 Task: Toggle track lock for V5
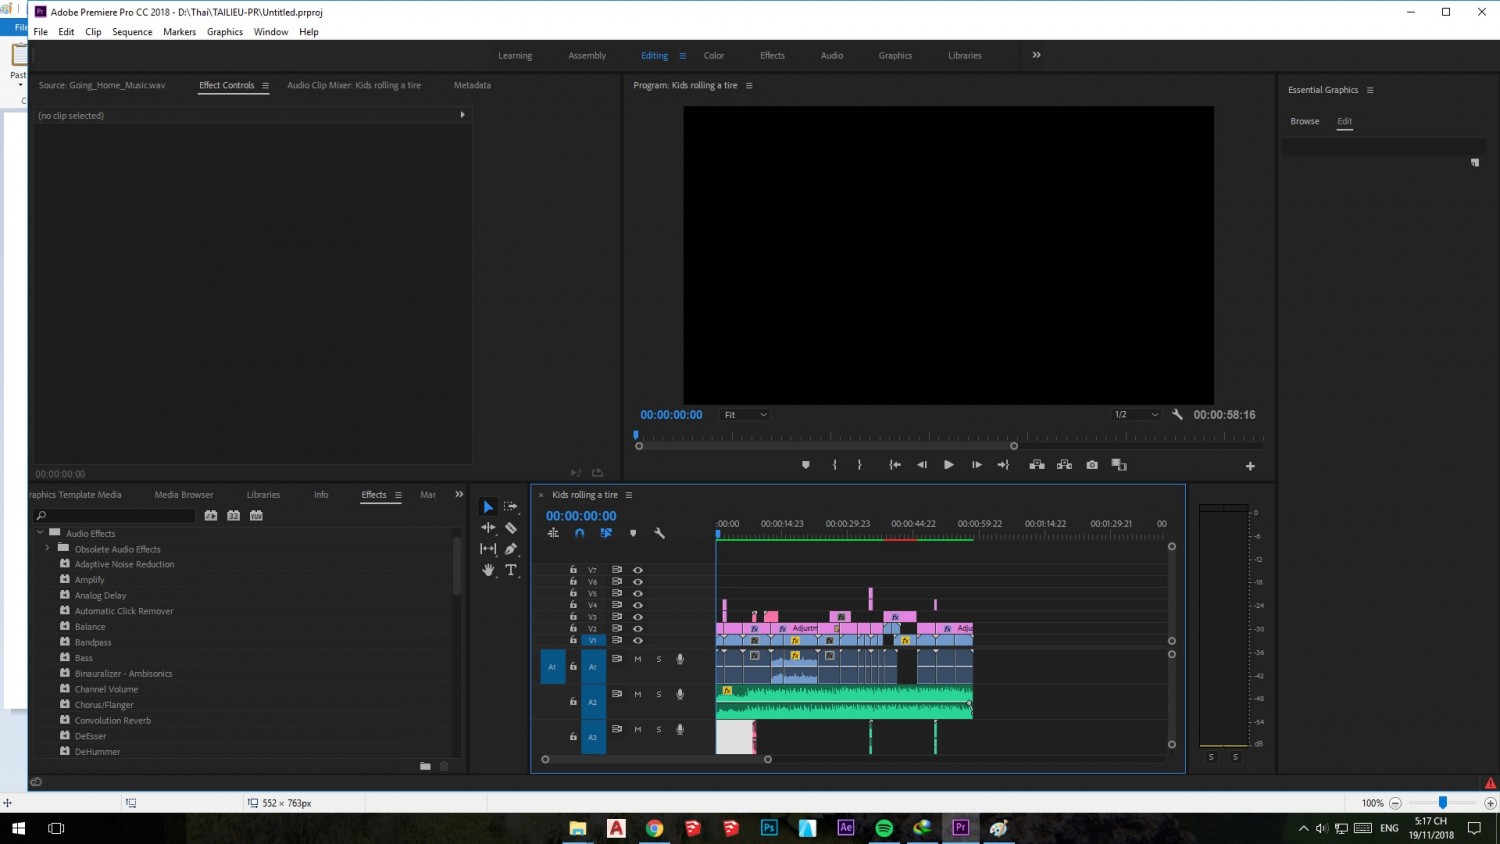tap(573, 593)
